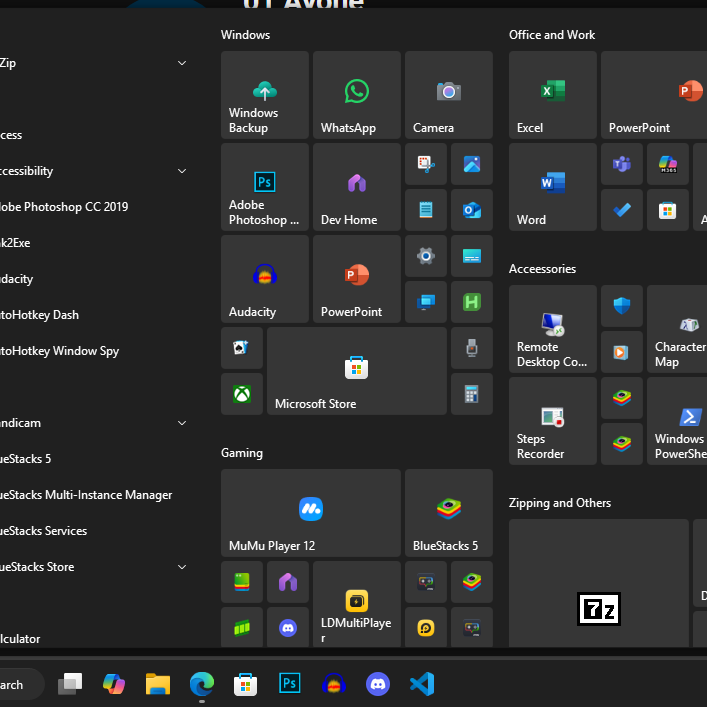This screenshot has height=707, width=707.
Task: Open the Outlook small tile
Action: [x=472, y=210]
